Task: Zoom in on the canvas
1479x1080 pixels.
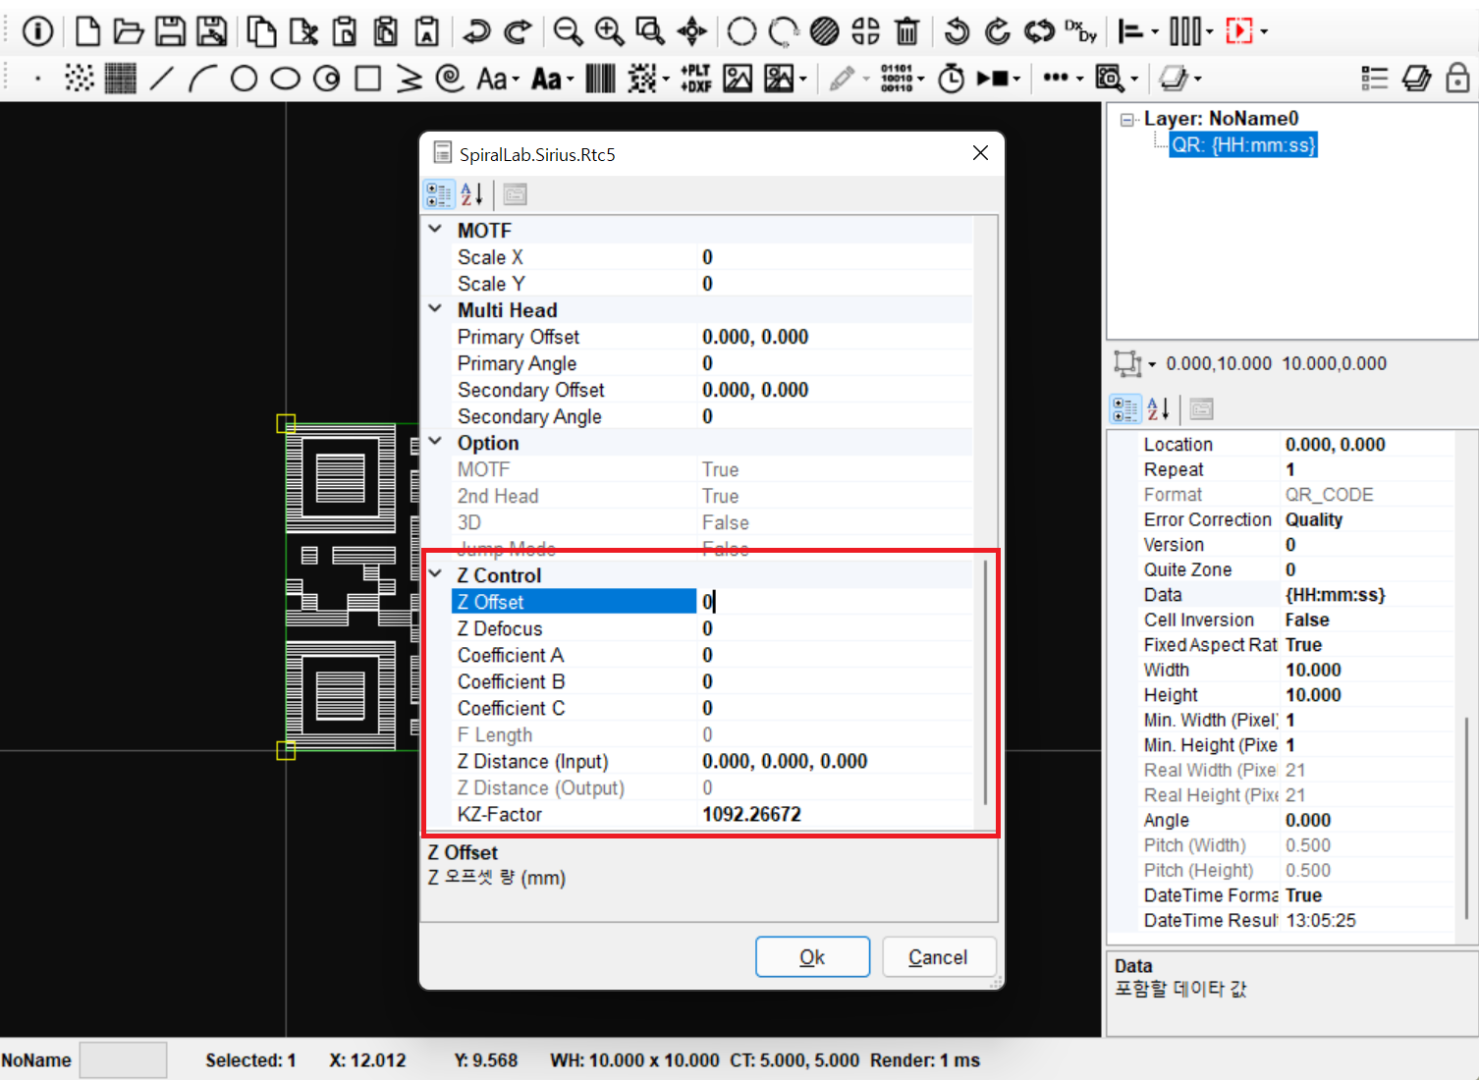Action: 609,31
